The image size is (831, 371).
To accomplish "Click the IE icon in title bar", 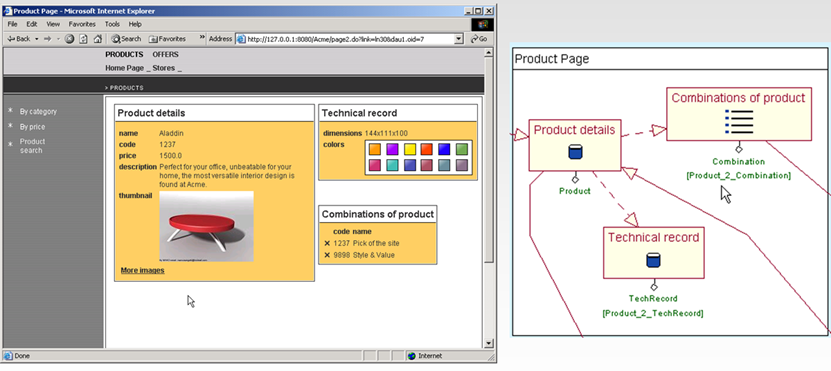I will tap(8, 11).
